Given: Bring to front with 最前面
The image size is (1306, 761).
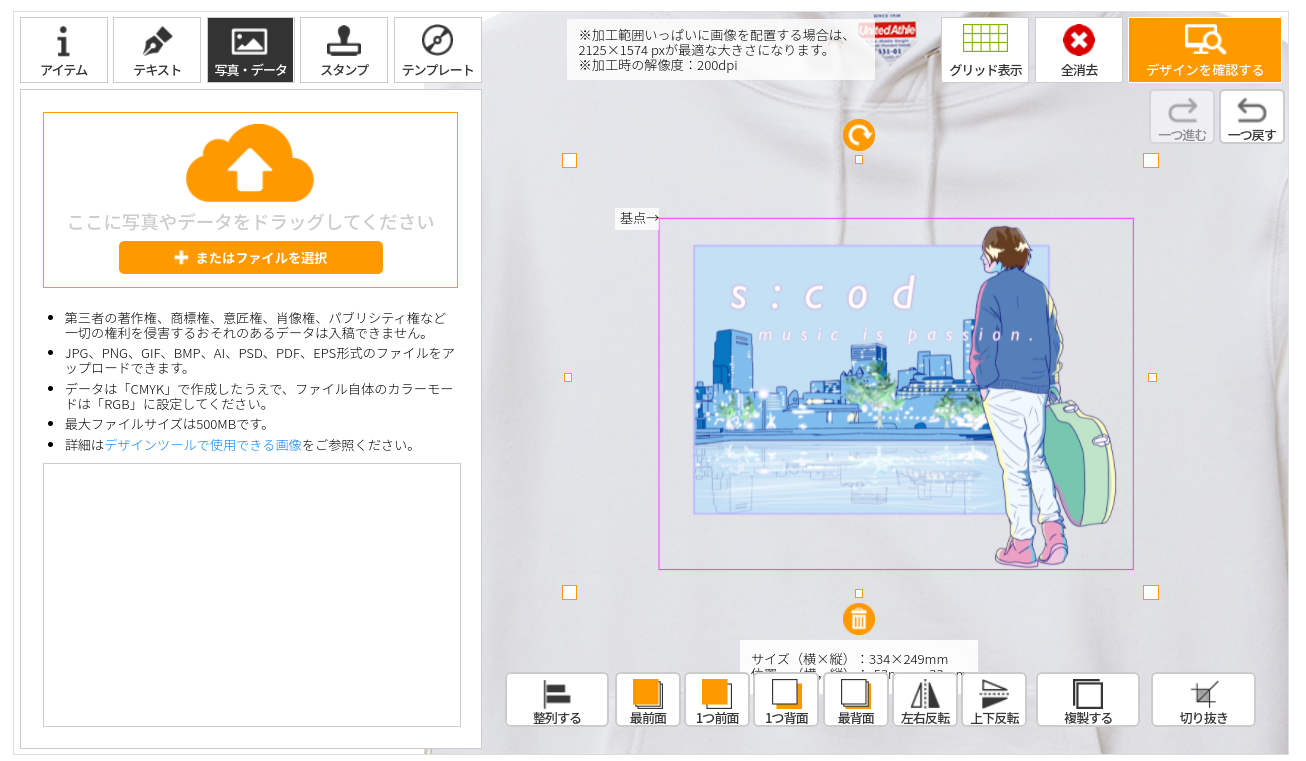Looking at the screenshot, I should (x=648, y=700).
